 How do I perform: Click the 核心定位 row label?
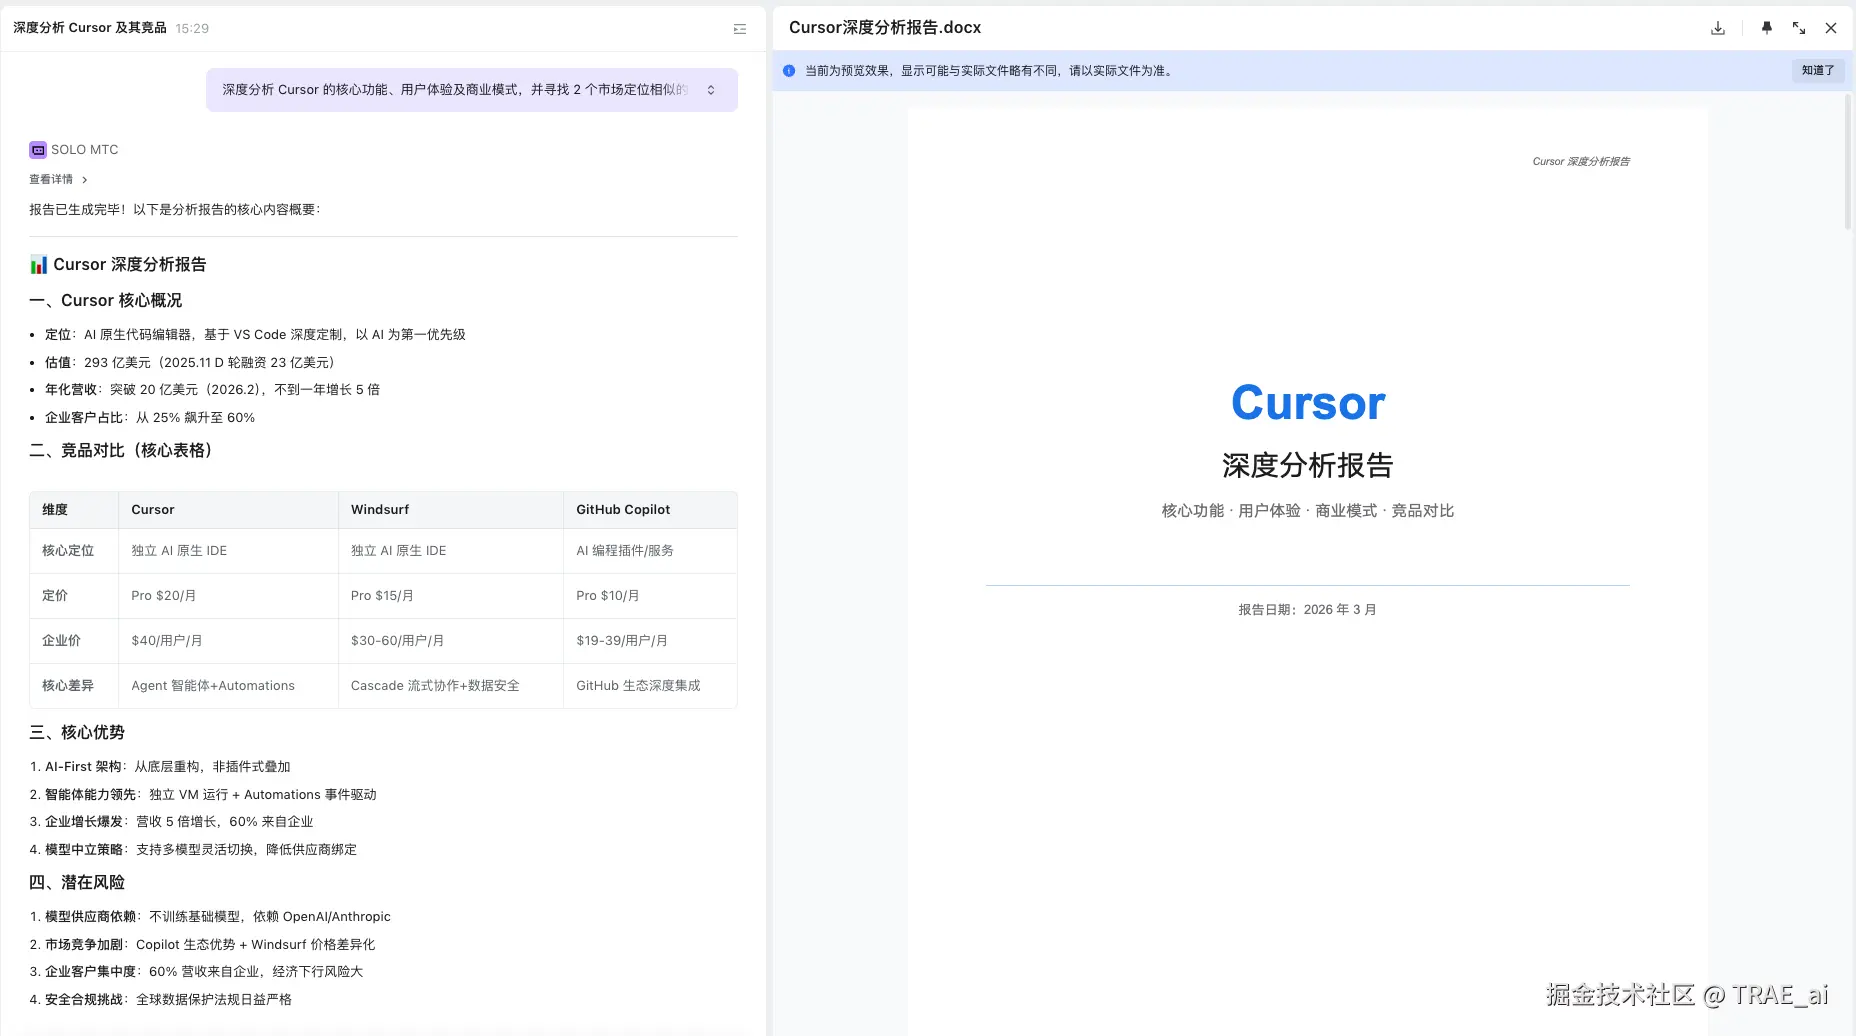pyautogui.click(x=68, y=551)
